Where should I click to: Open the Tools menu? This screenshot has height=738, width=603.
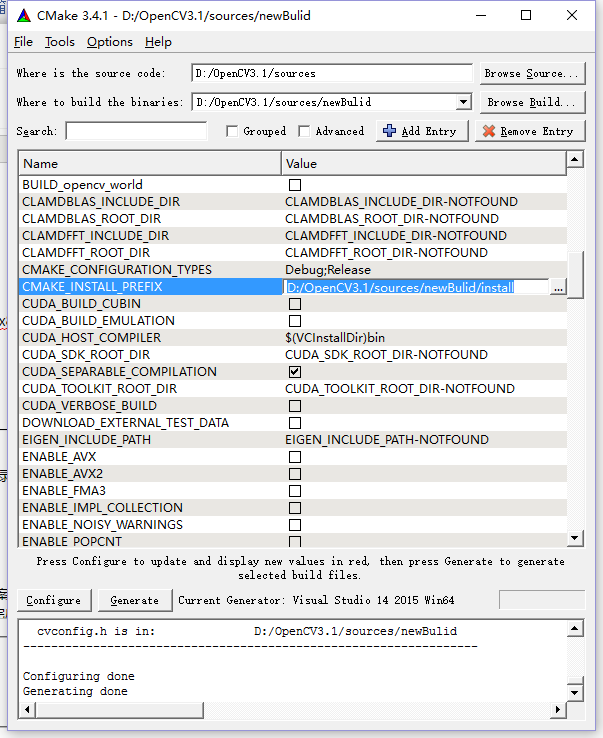(x=60, y=42)
